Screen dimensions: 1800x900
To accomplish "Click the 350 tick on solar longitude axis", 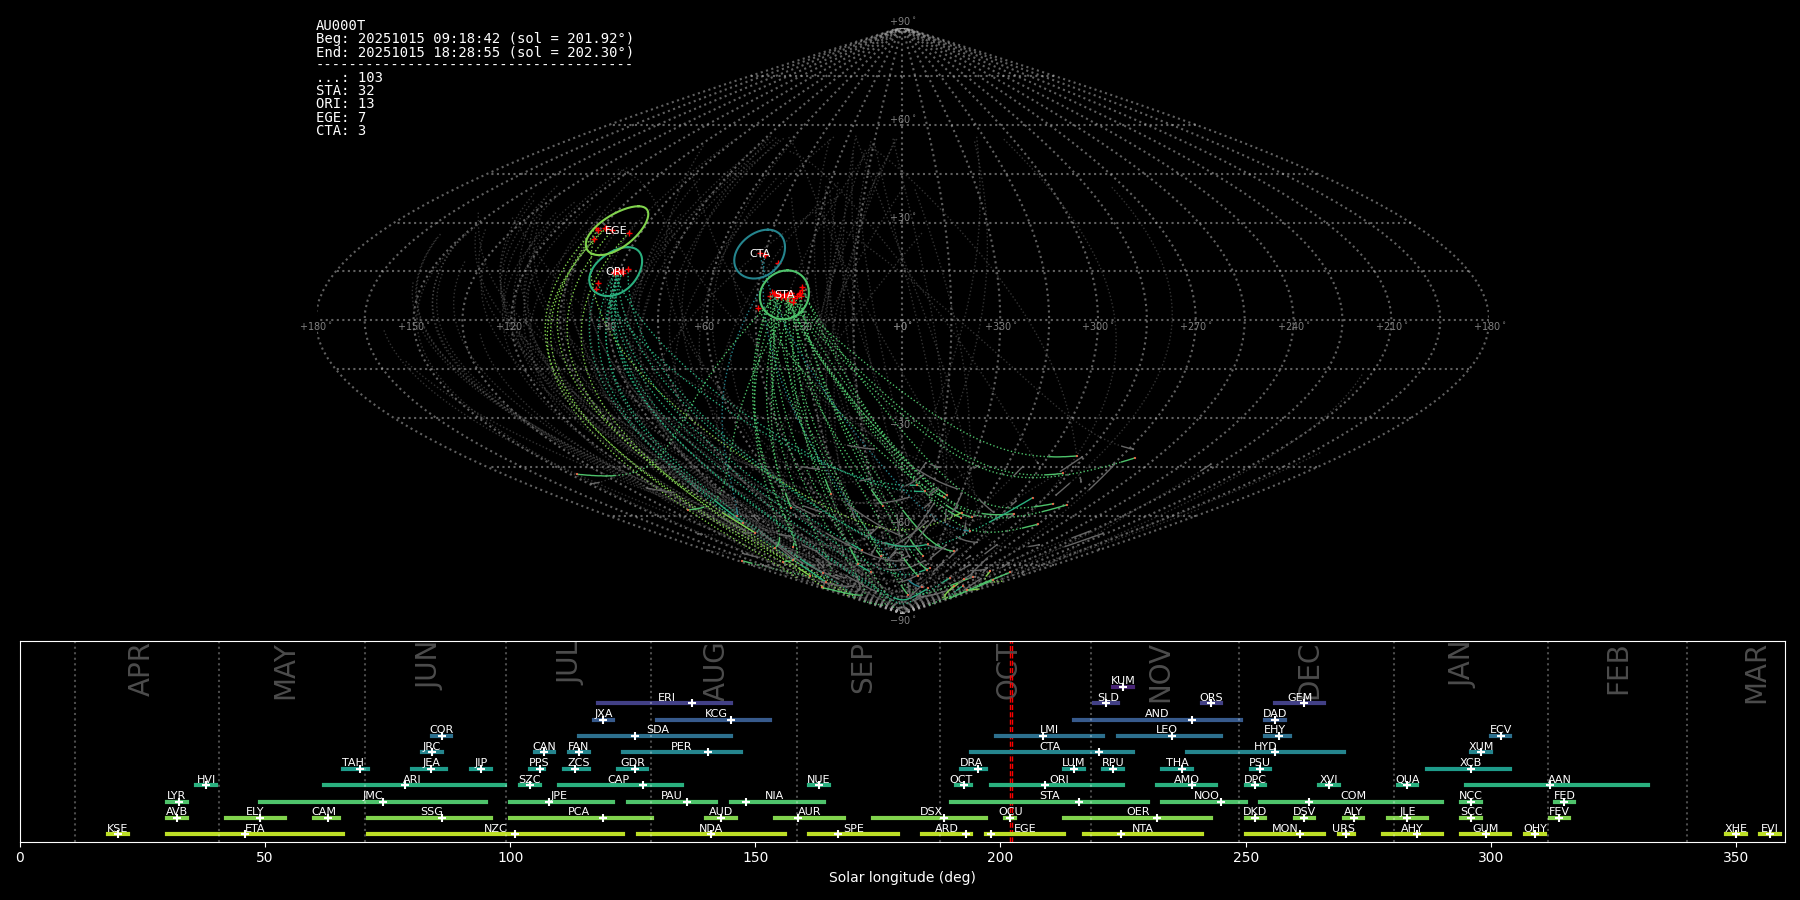I will point(1735,857).
